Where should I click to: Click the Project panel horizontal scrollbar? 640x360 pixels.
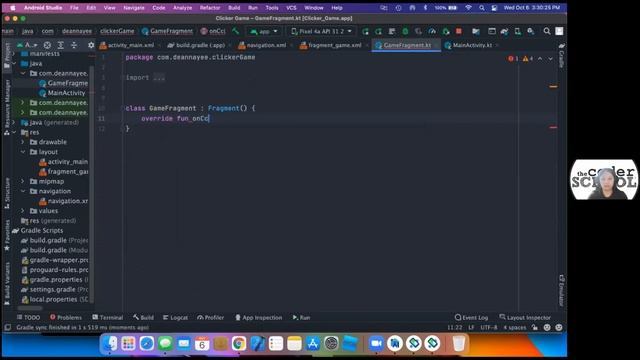30,308
